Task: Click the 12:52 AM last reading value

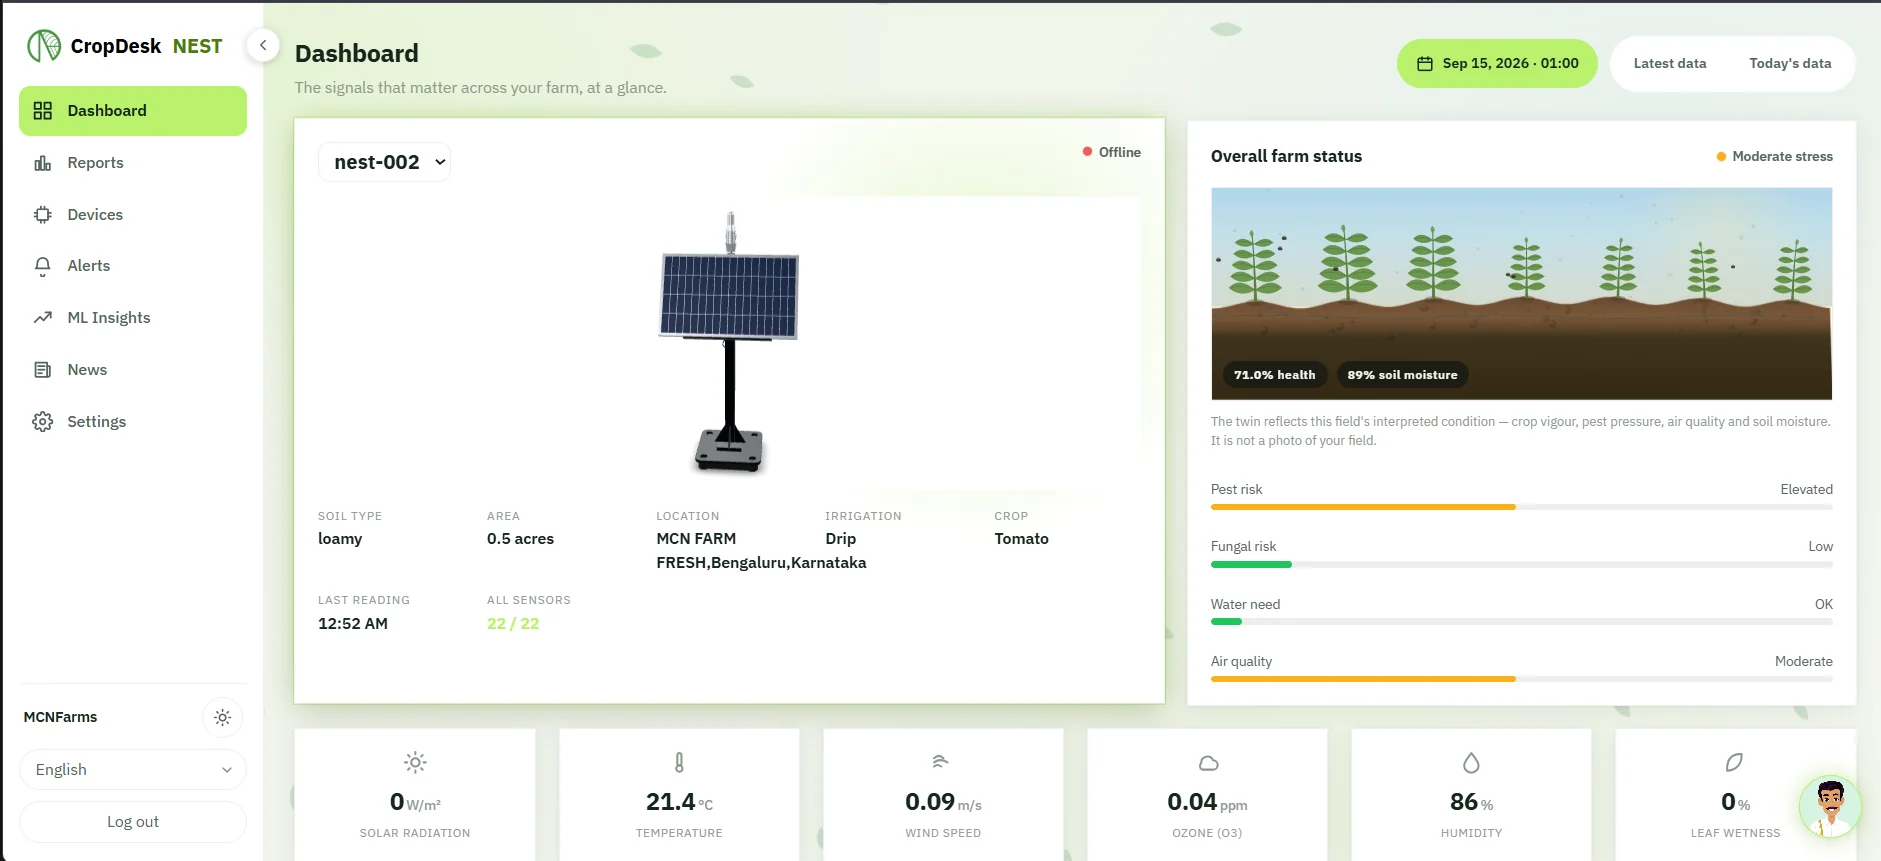Action: [353, 624]
